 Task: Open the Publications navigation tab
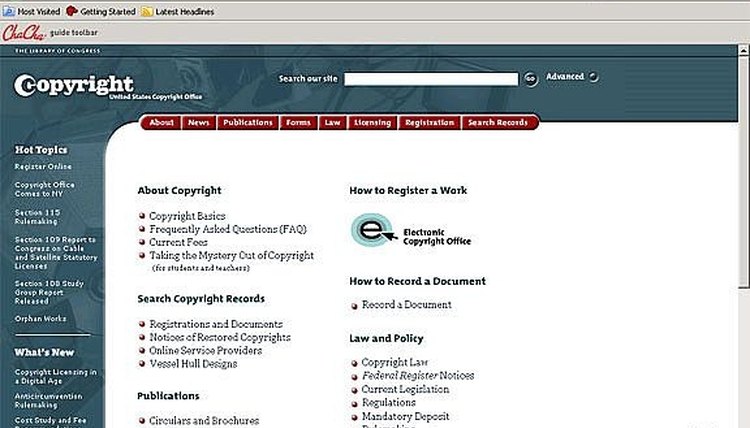[x=248, y=122]
